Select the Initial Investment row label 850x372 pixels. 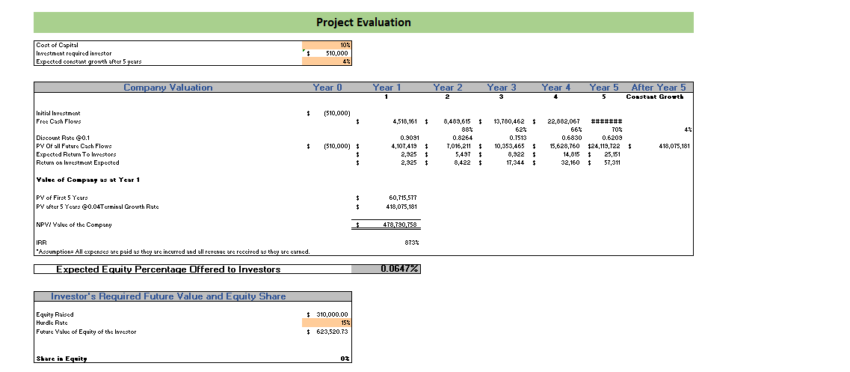click(58, 113)
